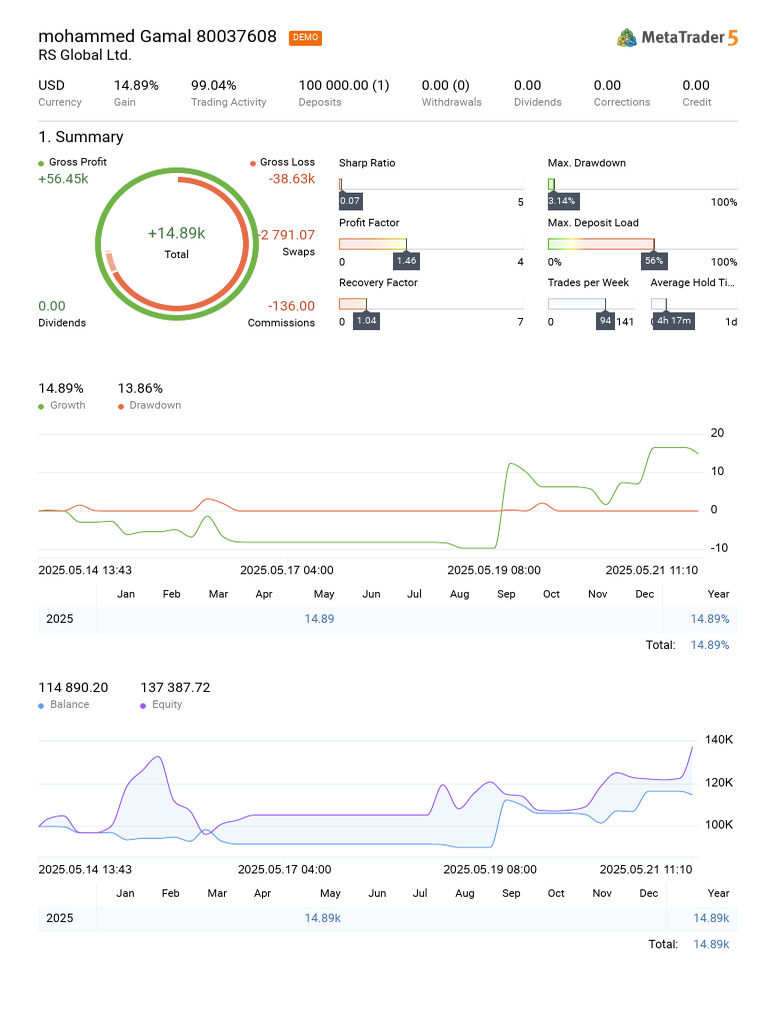The height and width of the screenshot is (1024, 768).
Task: Click the Sharp Ratio 0.07 marker
Action: pos(350,201)
